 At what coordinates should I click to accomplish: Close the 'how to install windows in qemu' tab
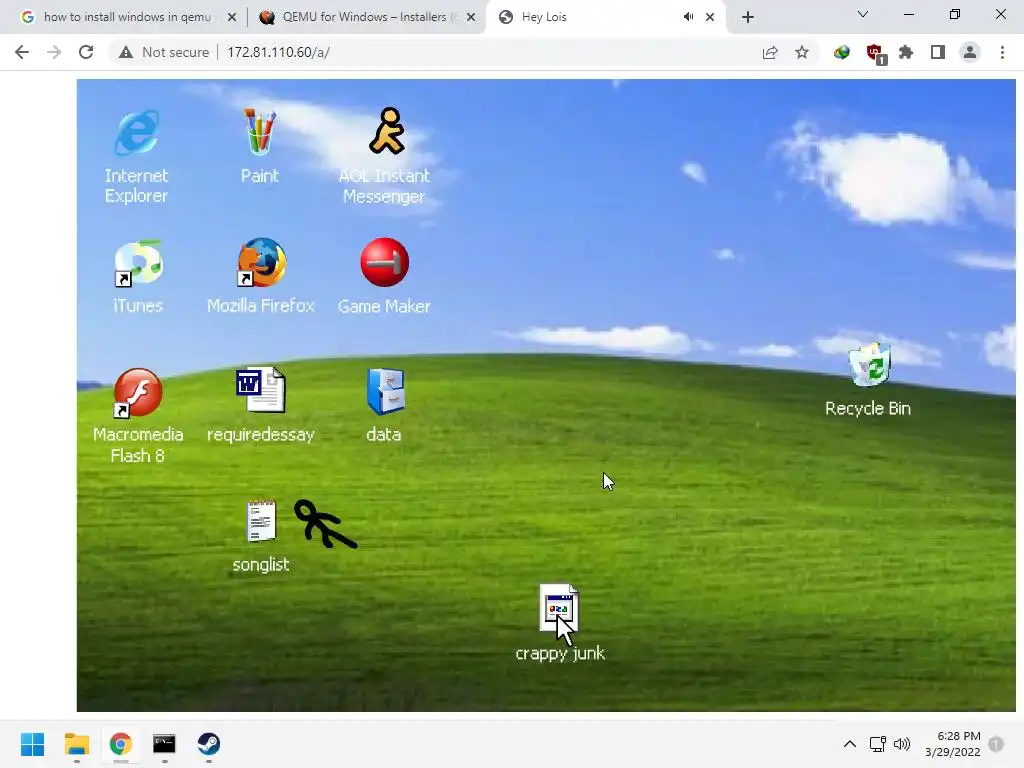pyautogui.click(x=232, y=17)
